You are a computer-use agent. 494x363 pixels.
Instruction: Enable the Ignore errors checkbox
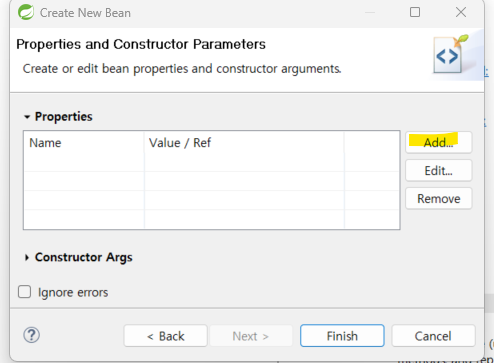[x=24, y=292]
